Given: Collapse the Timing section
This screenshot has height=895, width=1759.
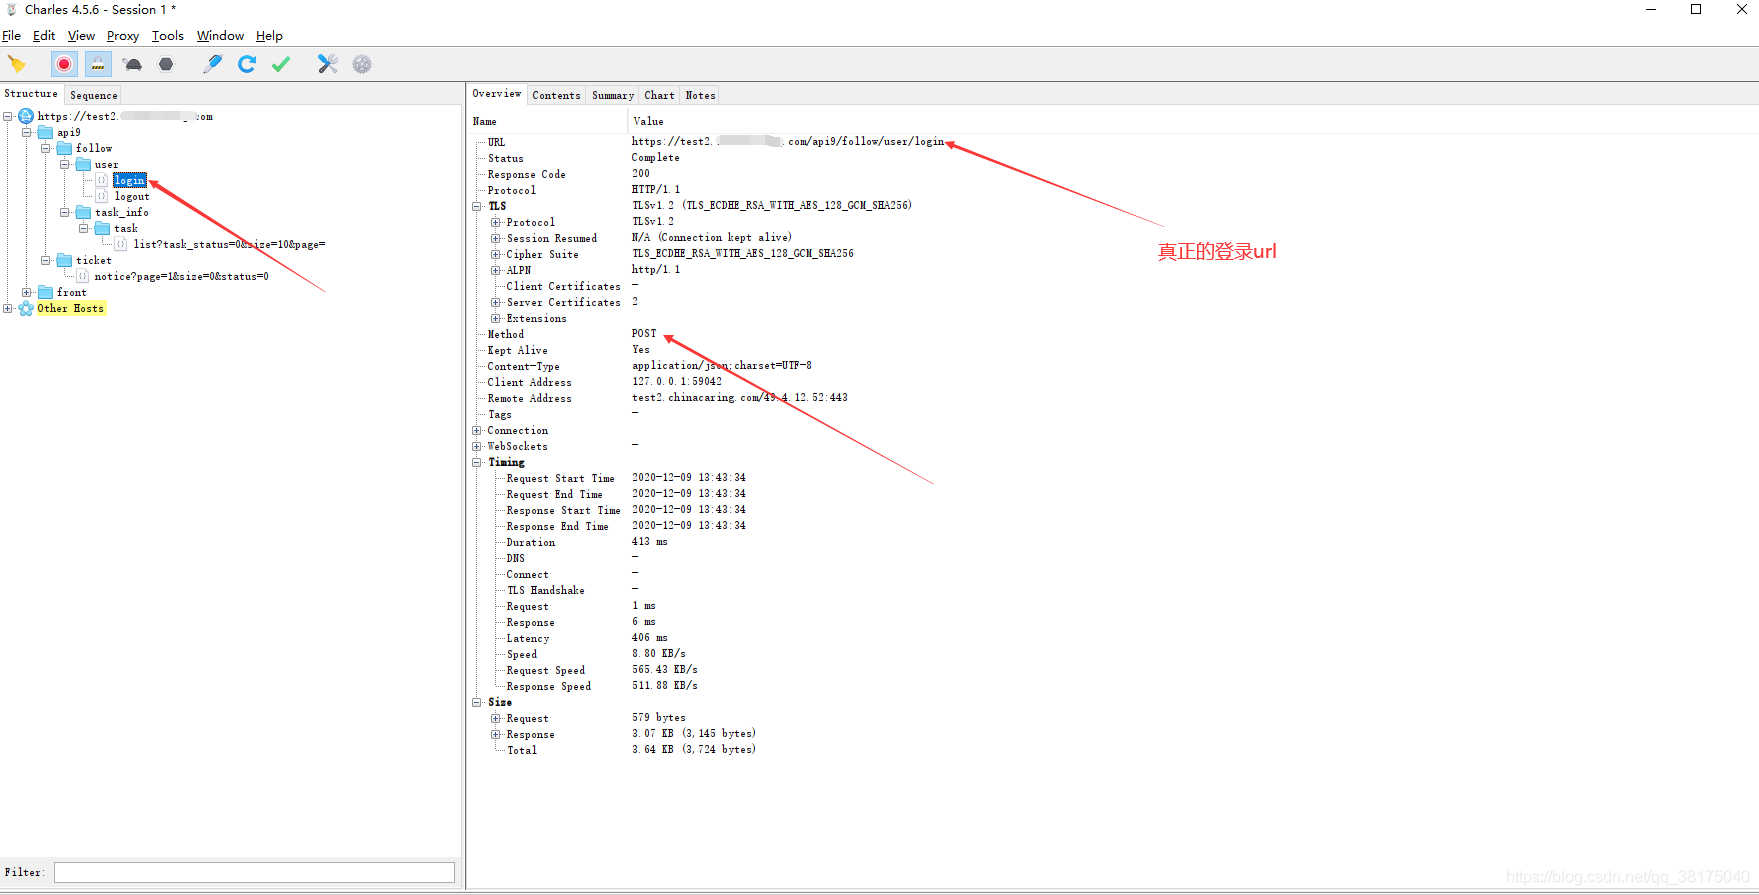Looking at the screenshot, I should [477, 463].
